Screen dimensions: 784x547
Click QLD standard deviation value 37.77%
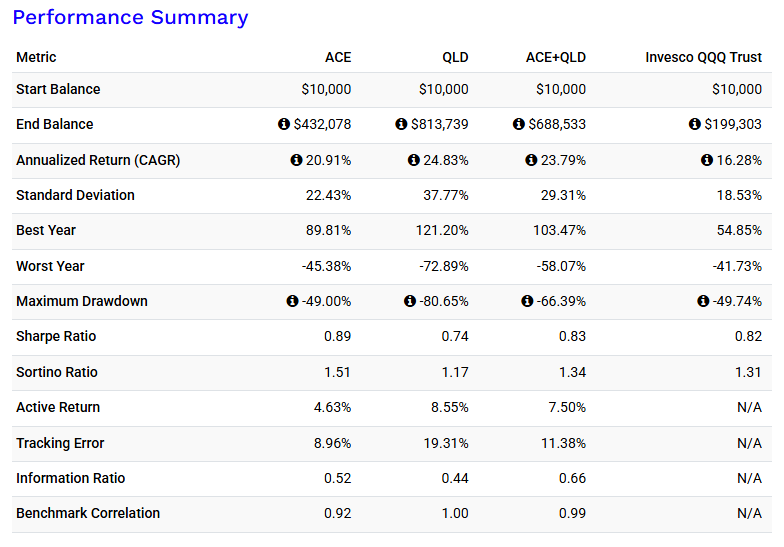coord(446,195)
